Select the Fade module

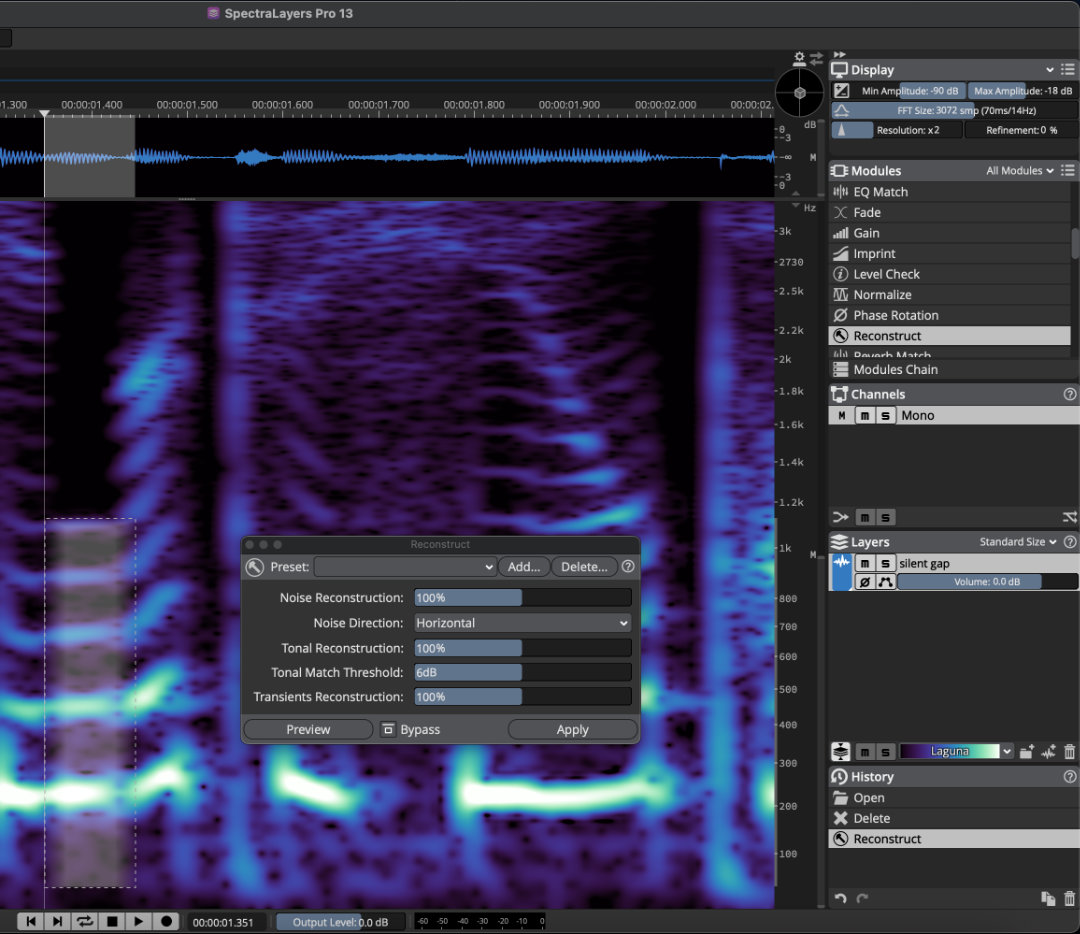click(950, 213)
